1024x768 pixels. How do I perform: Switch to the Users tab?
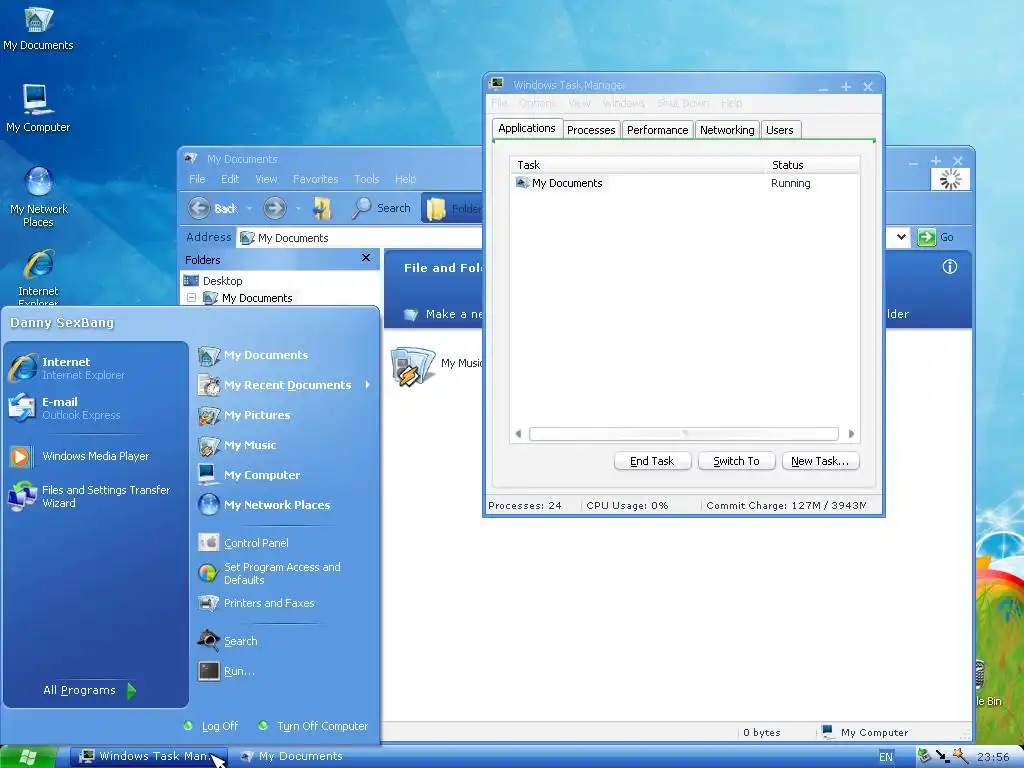(780, 130)
